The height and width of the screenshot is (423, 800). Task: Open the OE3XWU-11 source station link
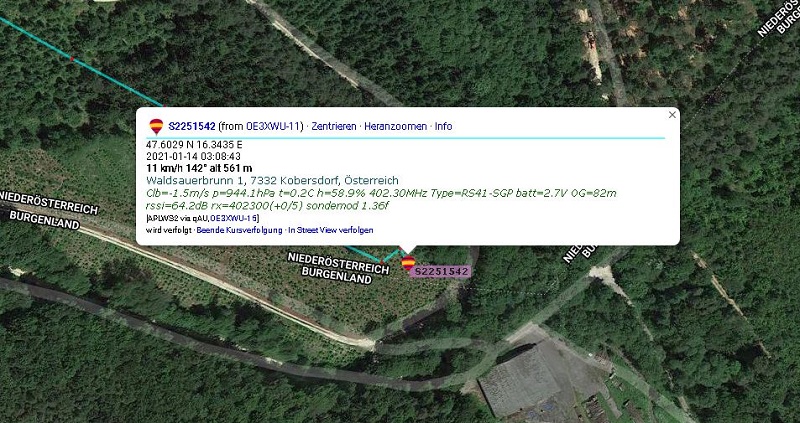coord(274,126)
